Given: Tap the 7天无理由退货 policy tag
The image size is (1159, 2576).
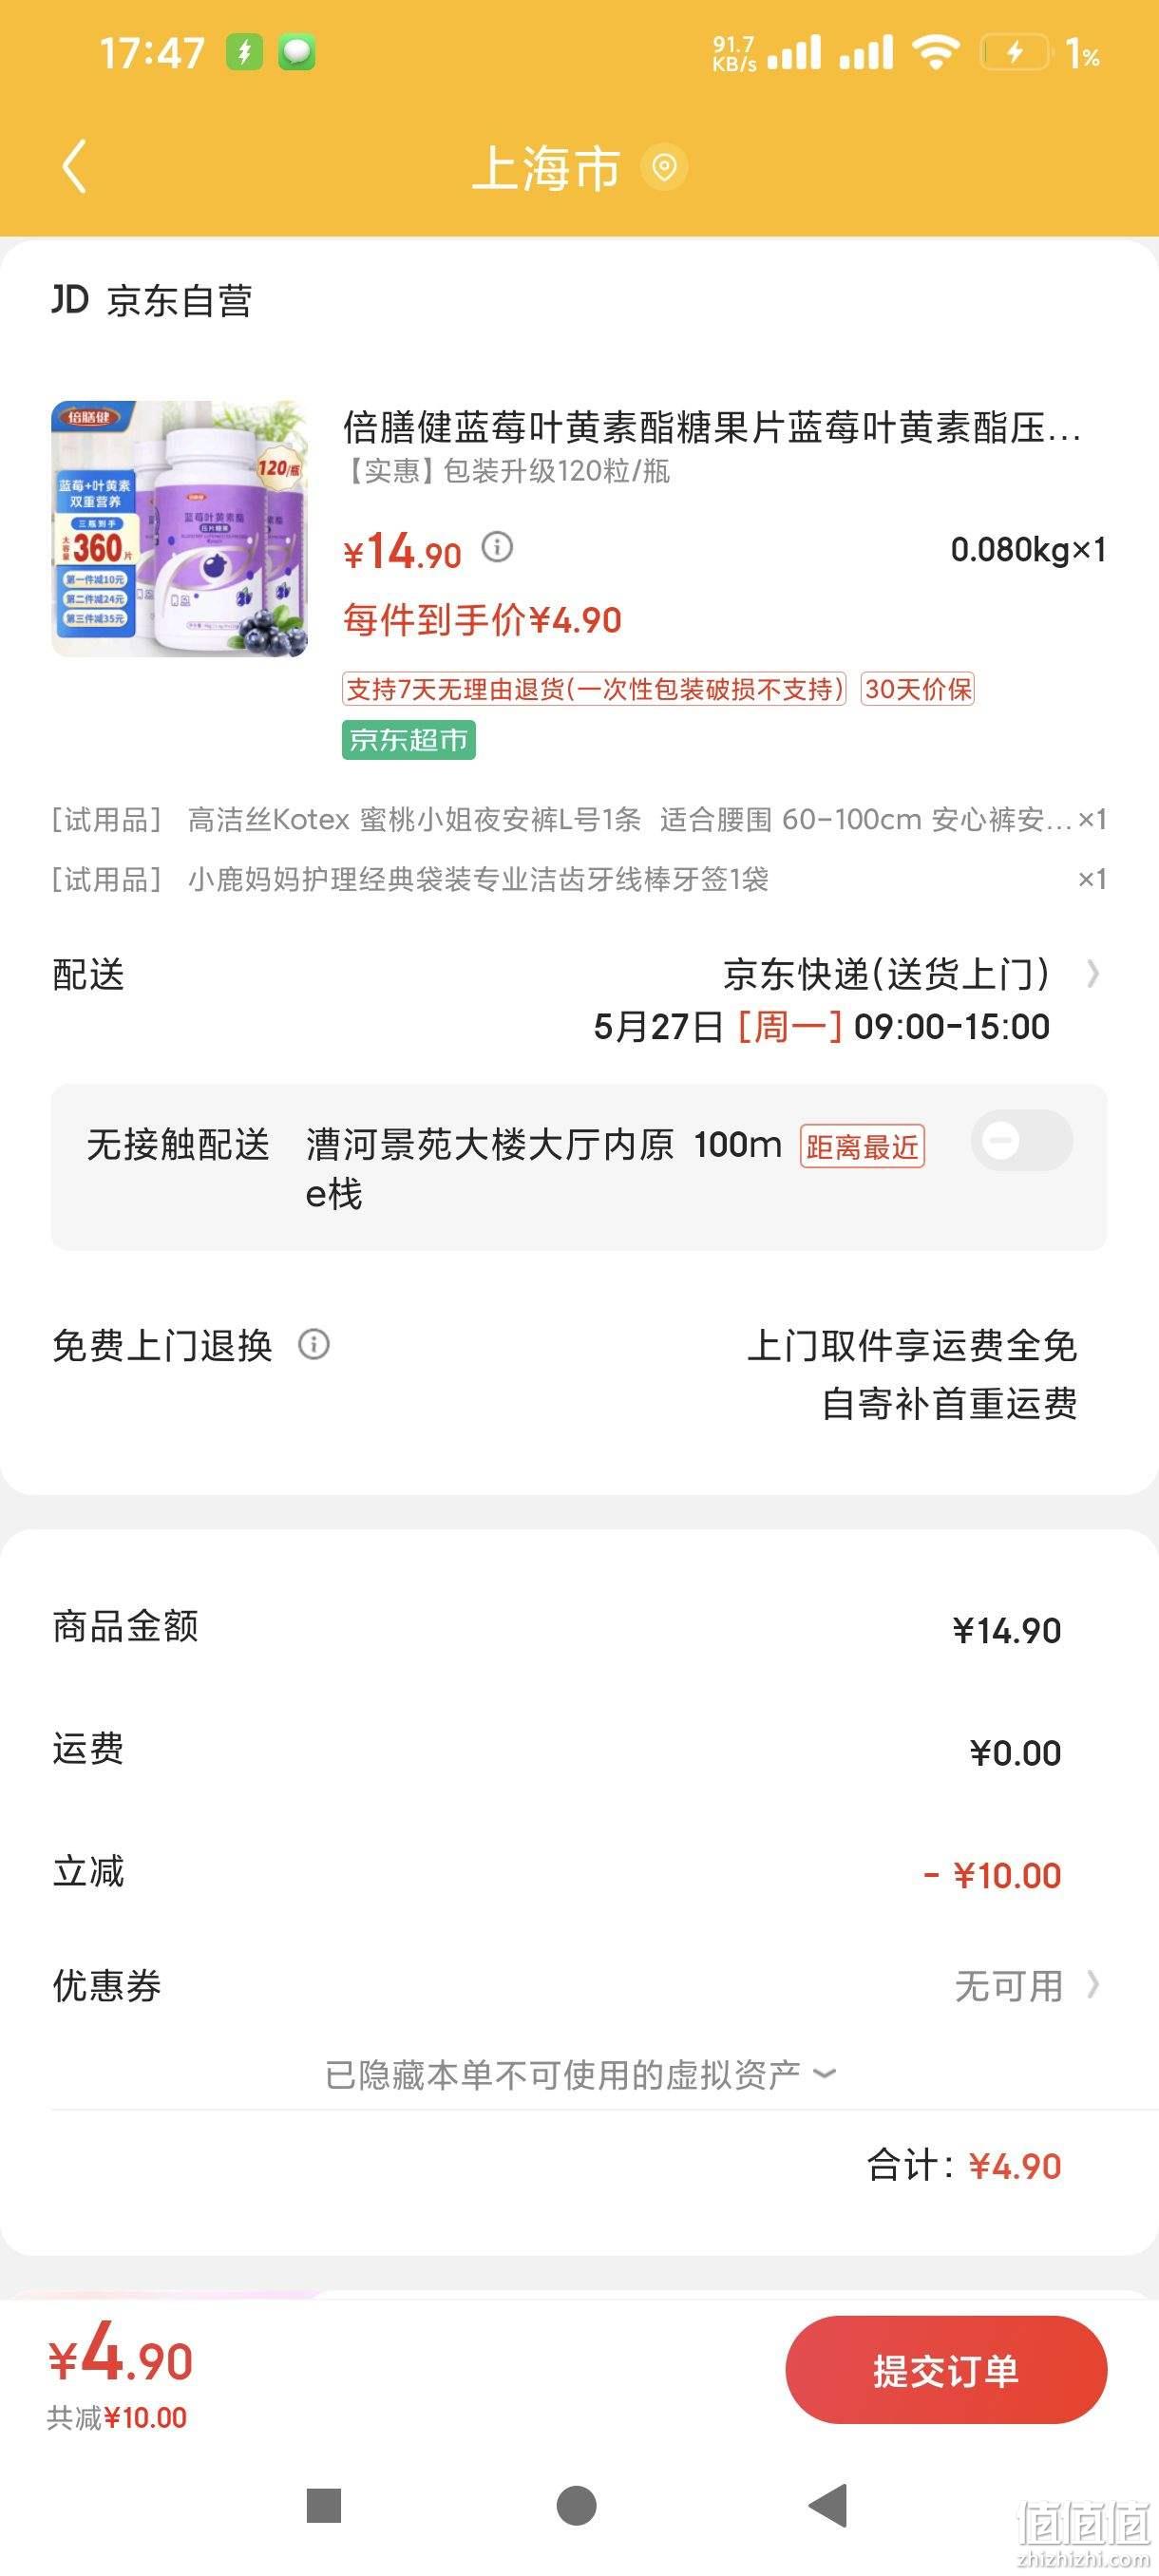Looking at the screenshot, I should point(594,689).
